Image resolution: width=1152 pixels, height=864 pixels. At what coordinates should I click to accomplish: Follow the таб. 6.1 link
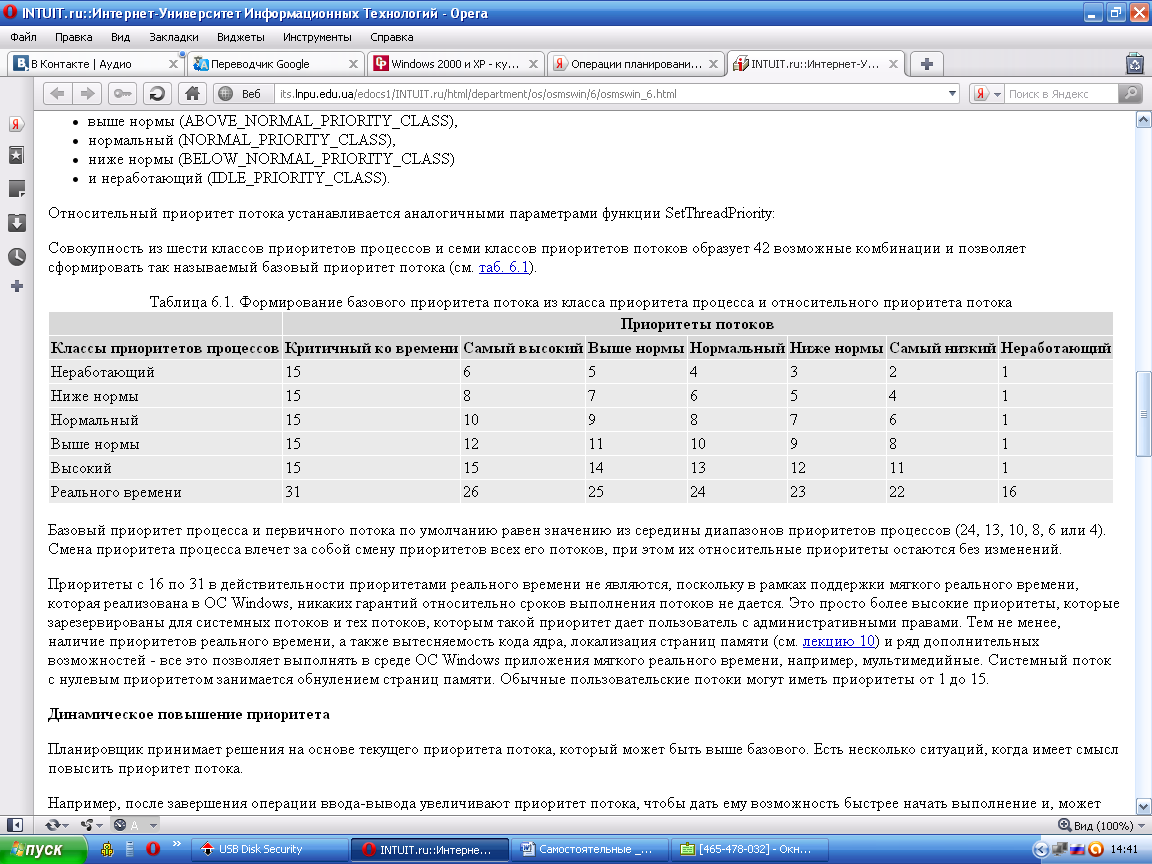tap(504, 267)
